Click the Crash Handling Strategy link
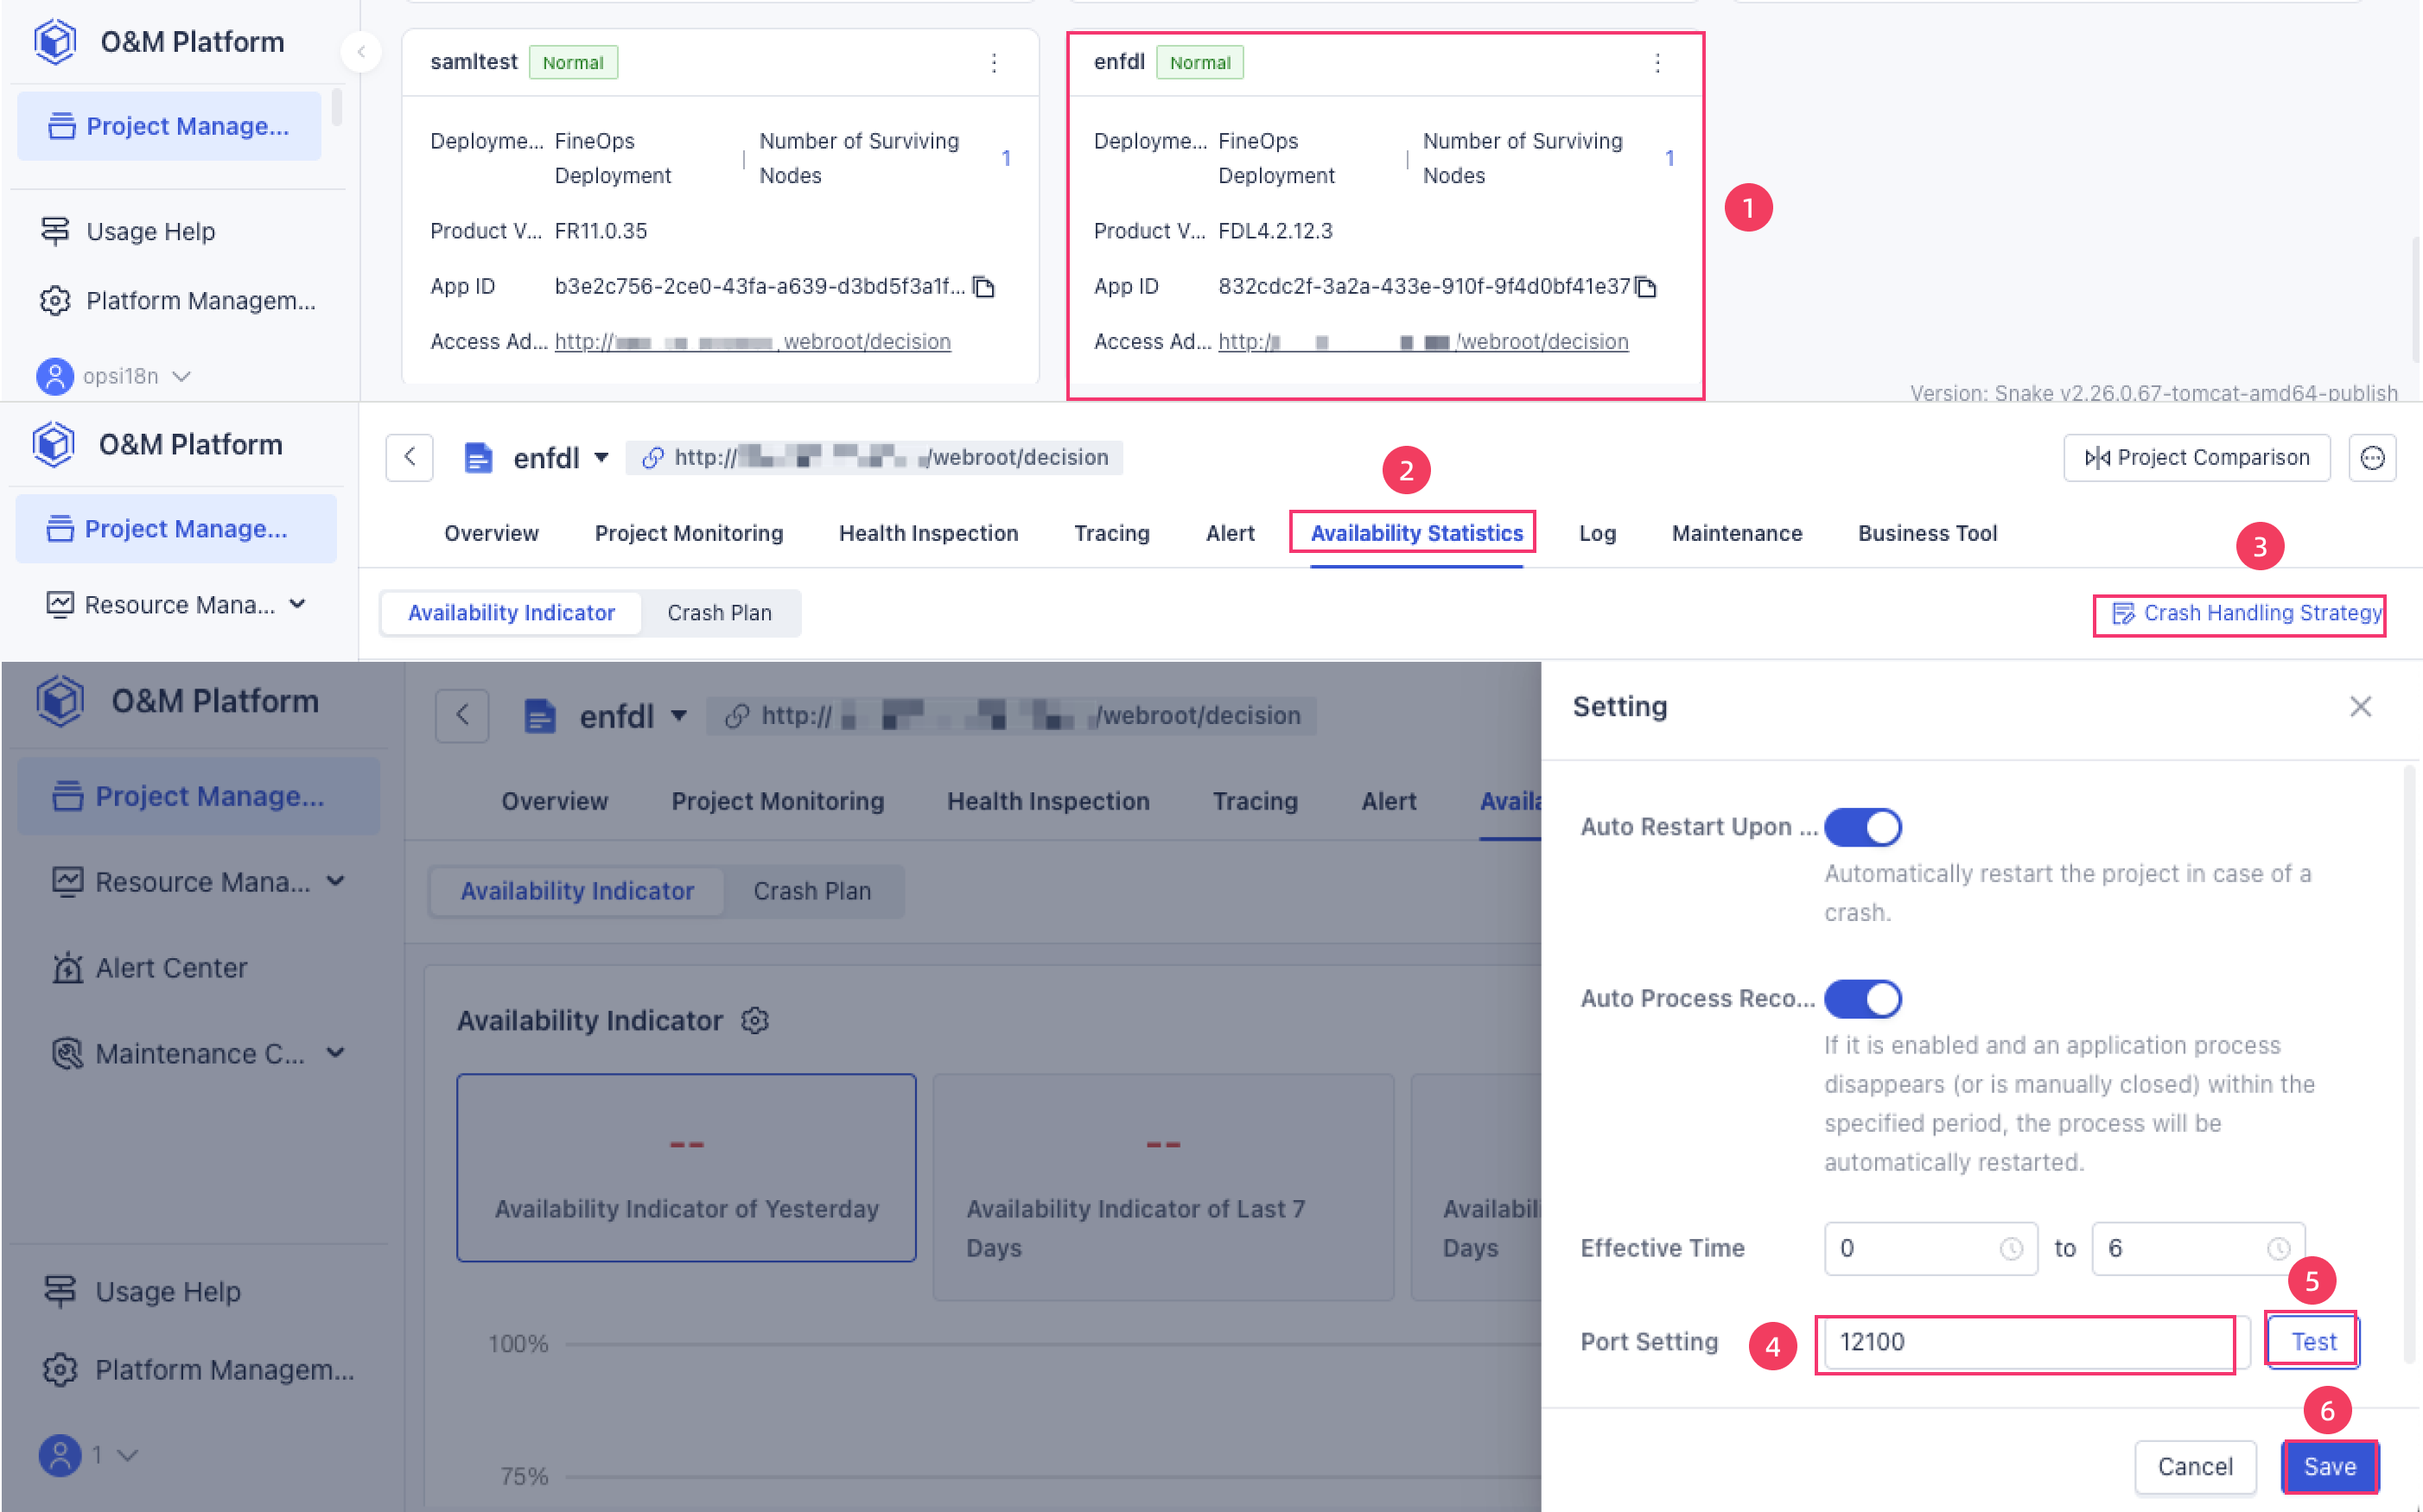Viewport: 2423px width, 1512px height. click(2246, 613)
